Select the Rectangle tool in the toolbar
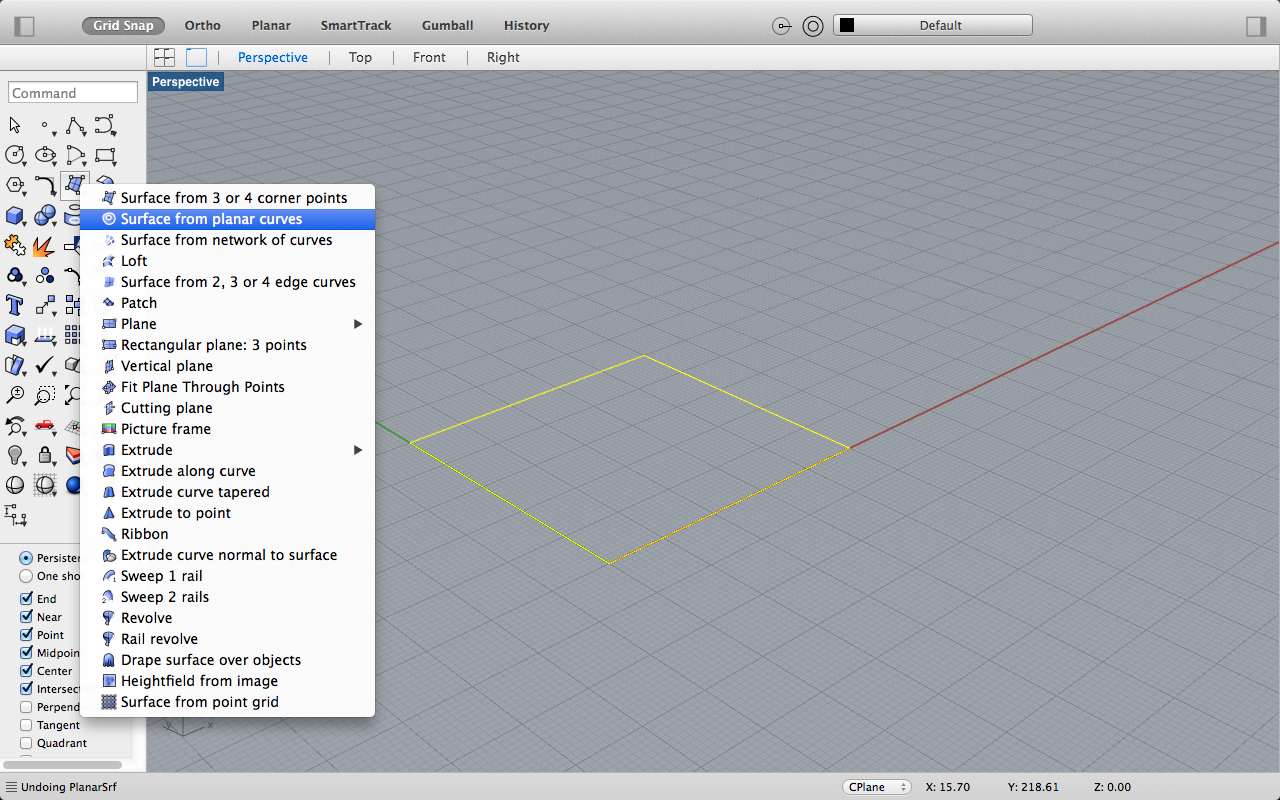The width and height of the screenshot is (1280, 800). (105, 155)
